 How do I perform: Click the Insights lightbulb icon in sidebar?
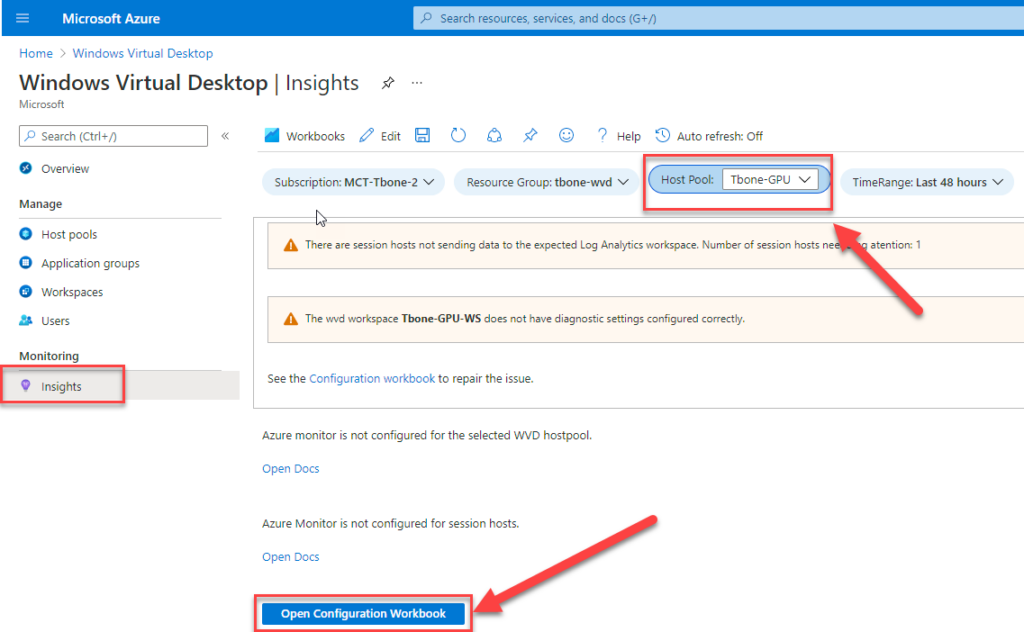point(25,386)
